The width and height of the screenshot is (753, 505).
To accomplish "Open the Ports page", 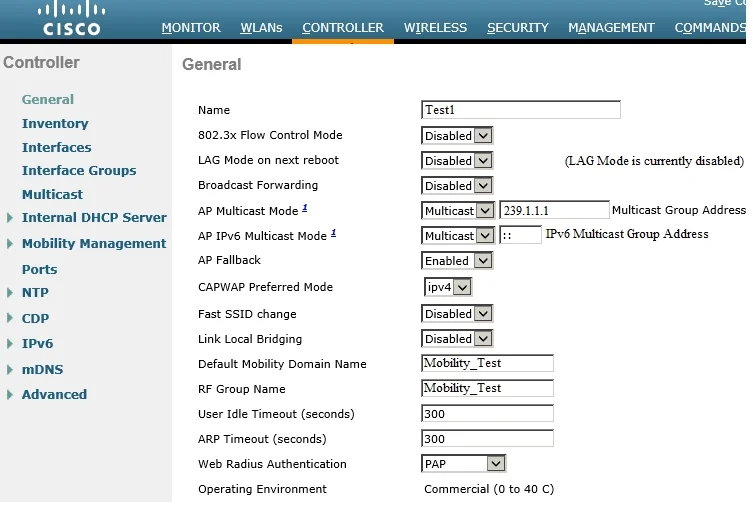I will point(39,269).
